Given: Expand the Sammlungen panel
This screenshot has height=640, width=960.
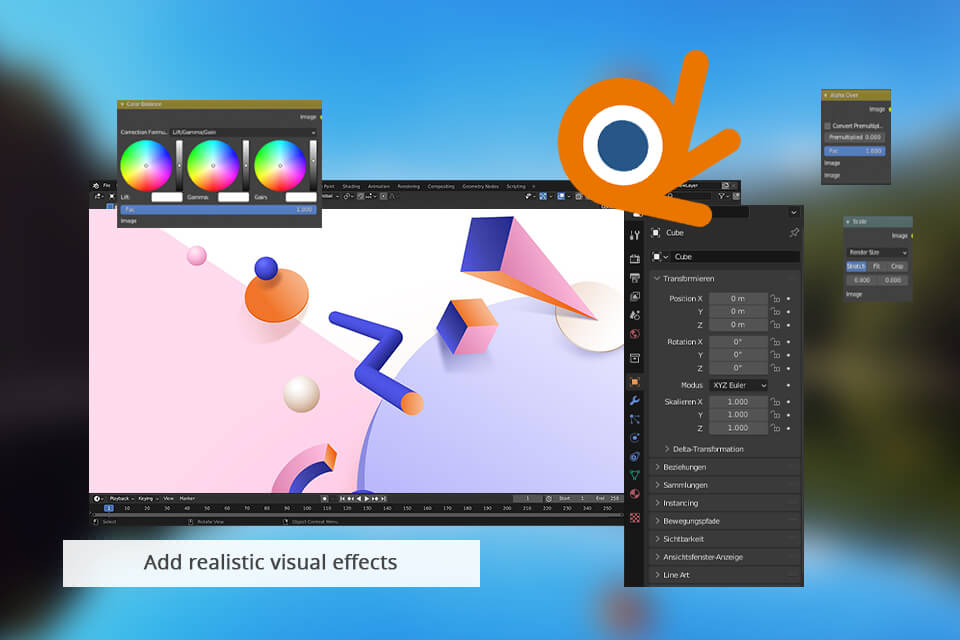Looking at the screenshot, I should point(724,485).
